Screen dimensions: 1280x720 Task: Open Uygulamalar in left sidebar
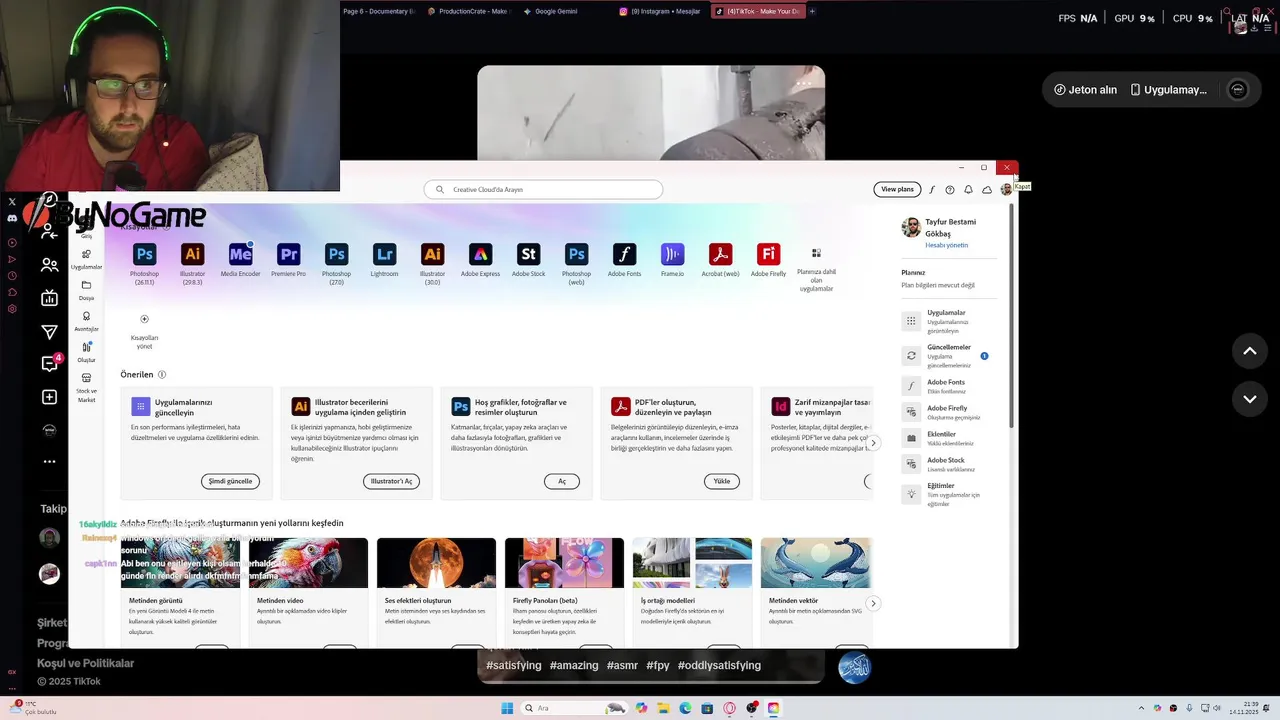[87, 259]
